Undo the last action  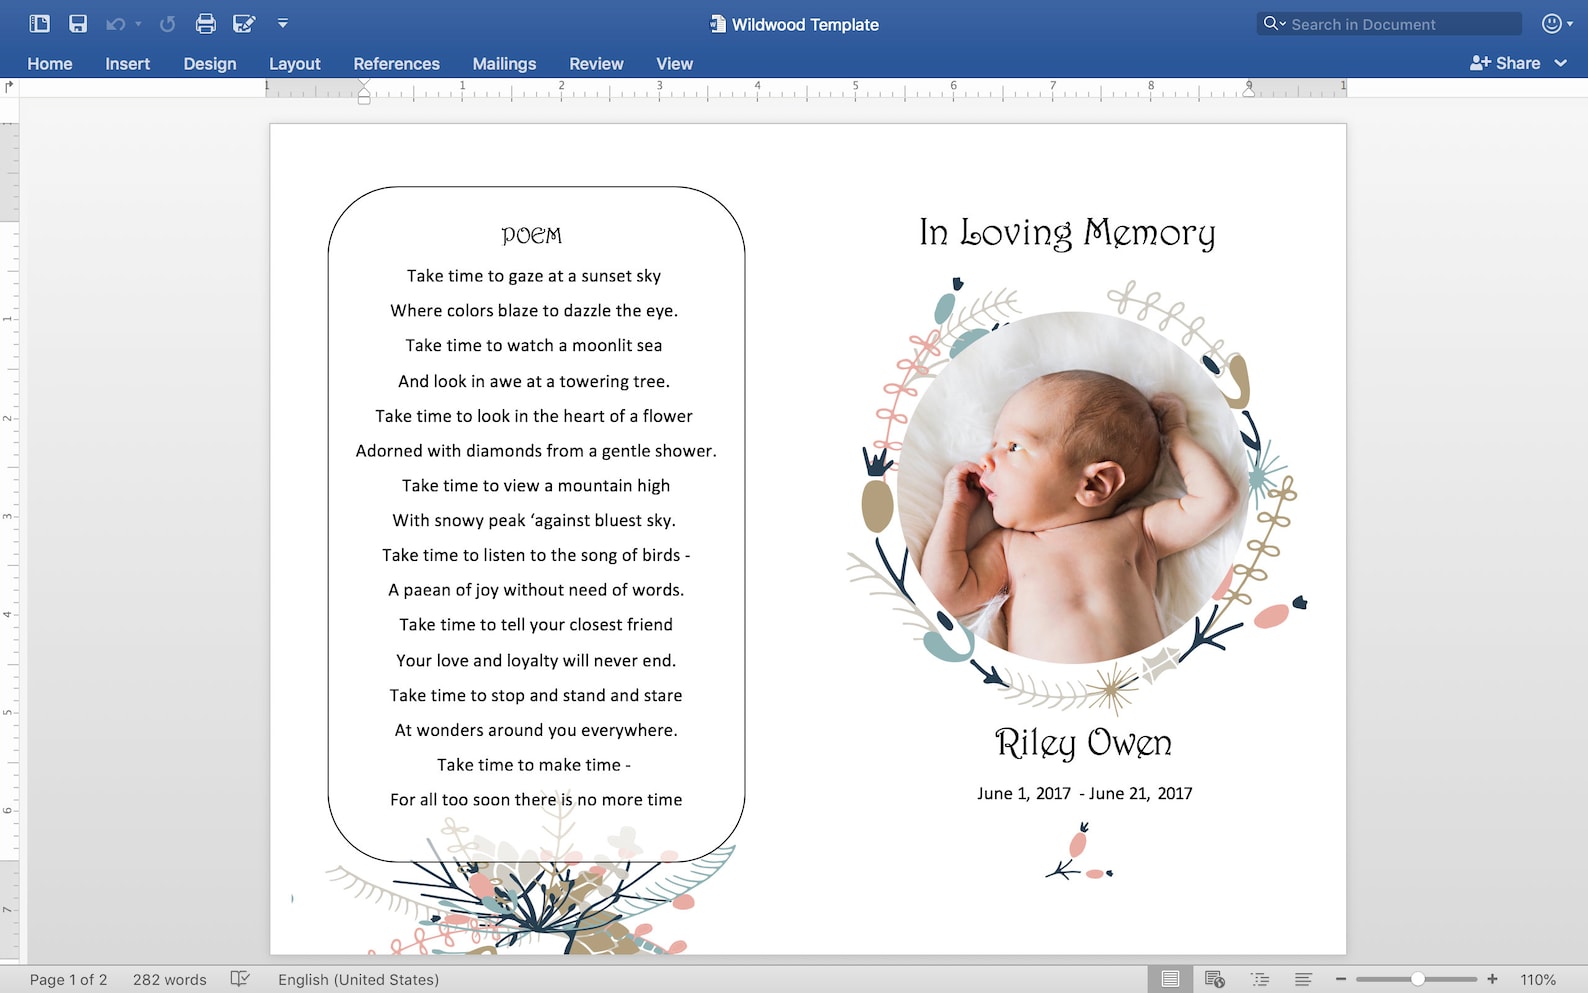116,24
